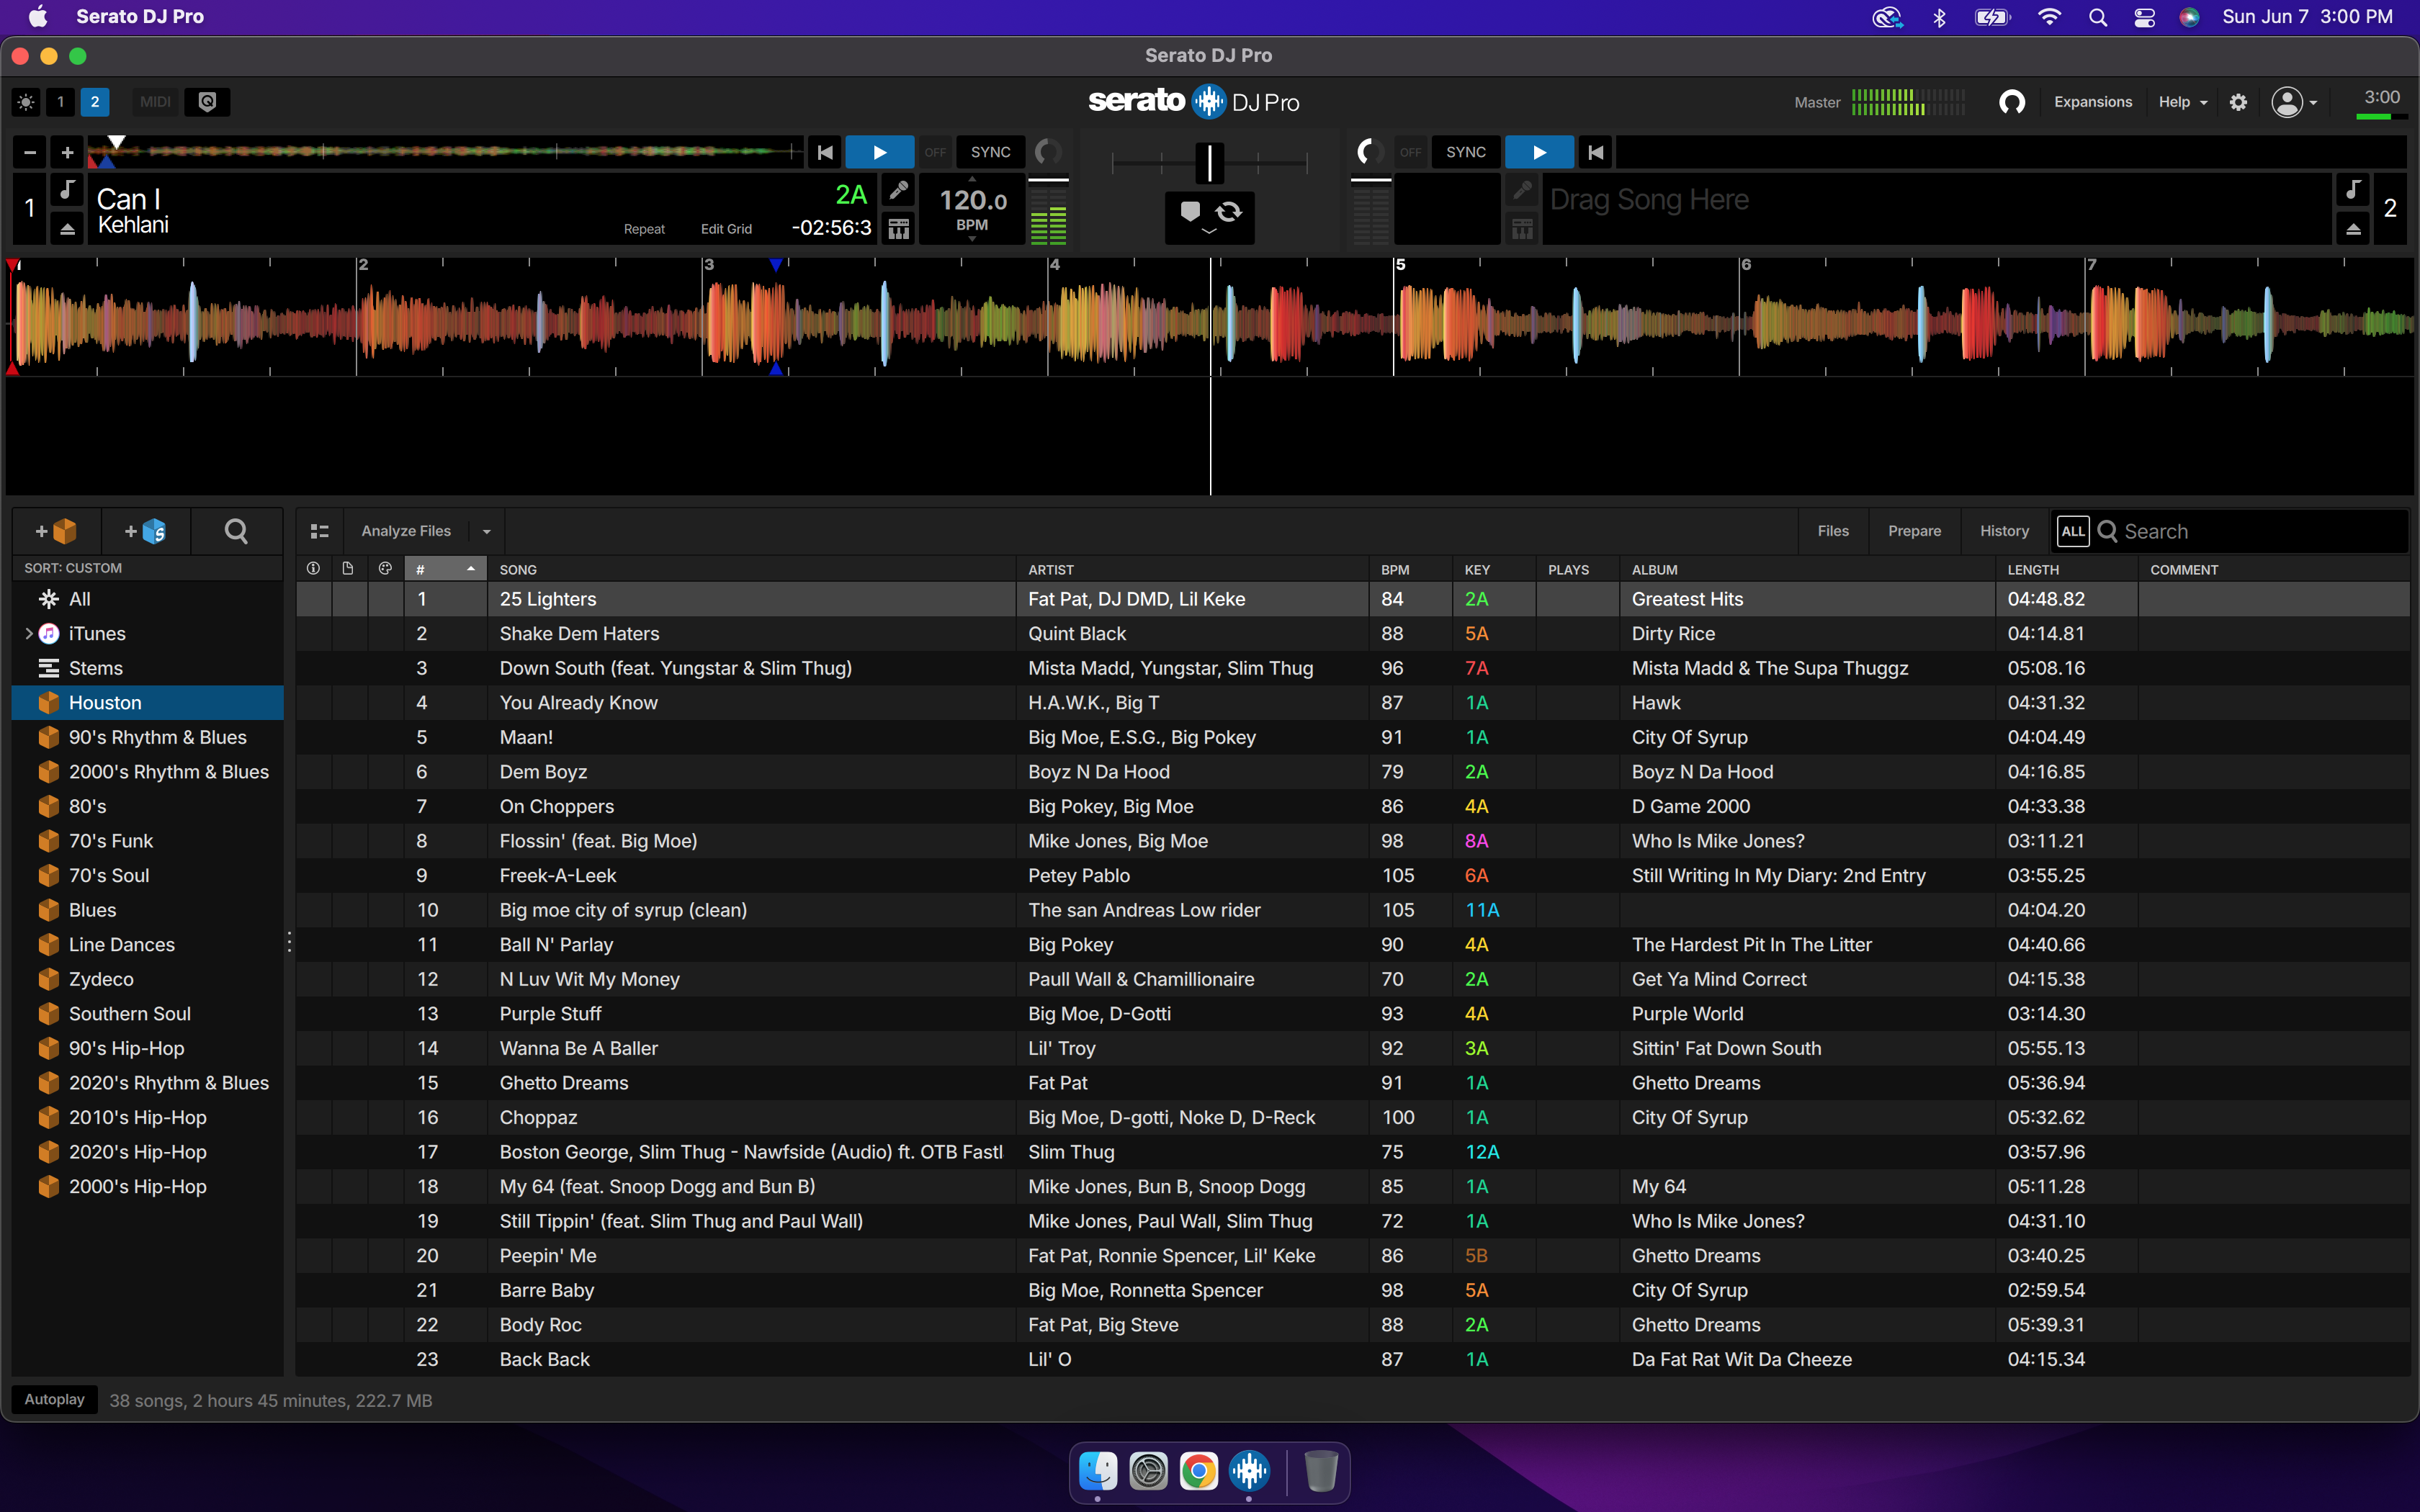The width and height of the screenshot is (2420, 1512).
Task: Click the circular arrows icon below crossfader
Action: coord(1229,211)
